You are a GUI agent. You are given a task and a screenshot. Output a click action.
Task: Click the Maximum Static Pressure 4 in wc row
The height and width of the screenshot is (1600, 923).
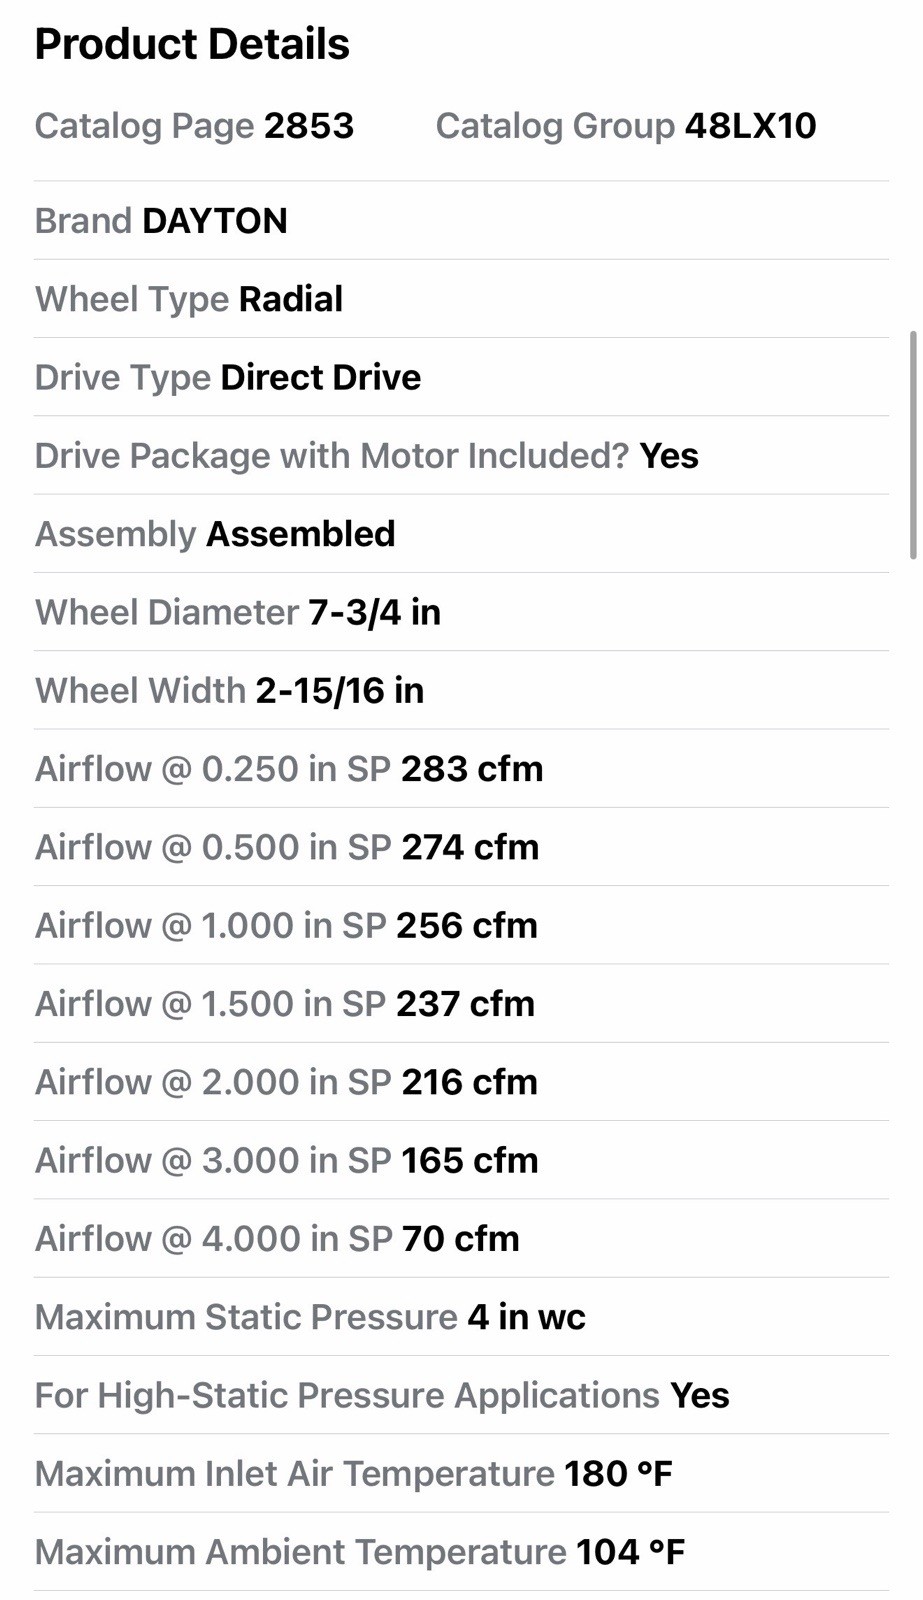[x=461, y=1317]
